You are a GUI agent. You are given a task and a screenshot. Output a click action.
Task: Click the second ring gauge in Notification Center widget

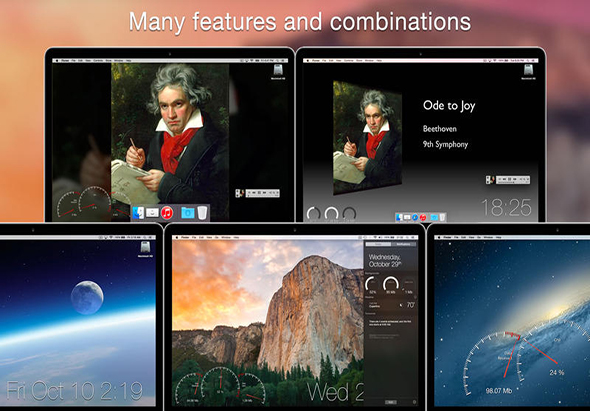coord(391,285)
